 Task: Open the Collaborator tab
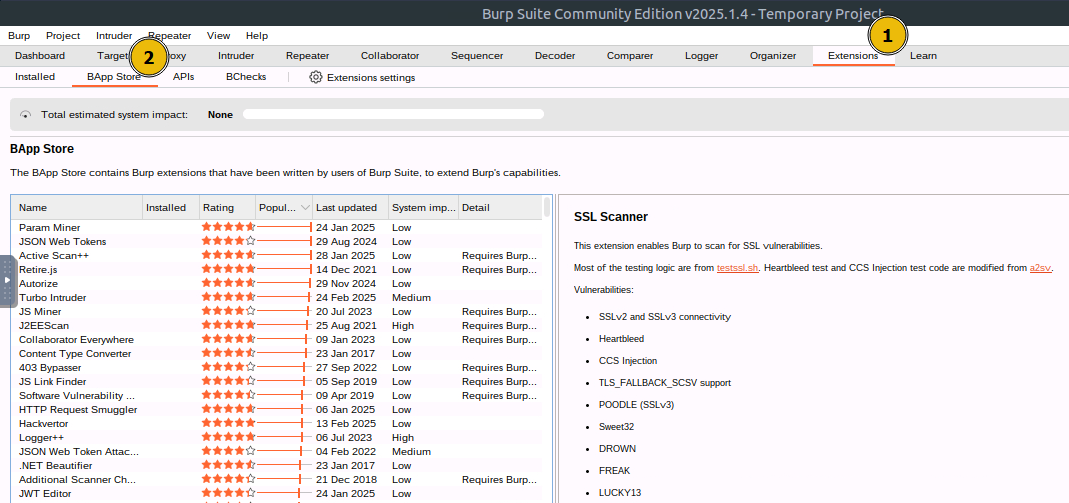390,56
